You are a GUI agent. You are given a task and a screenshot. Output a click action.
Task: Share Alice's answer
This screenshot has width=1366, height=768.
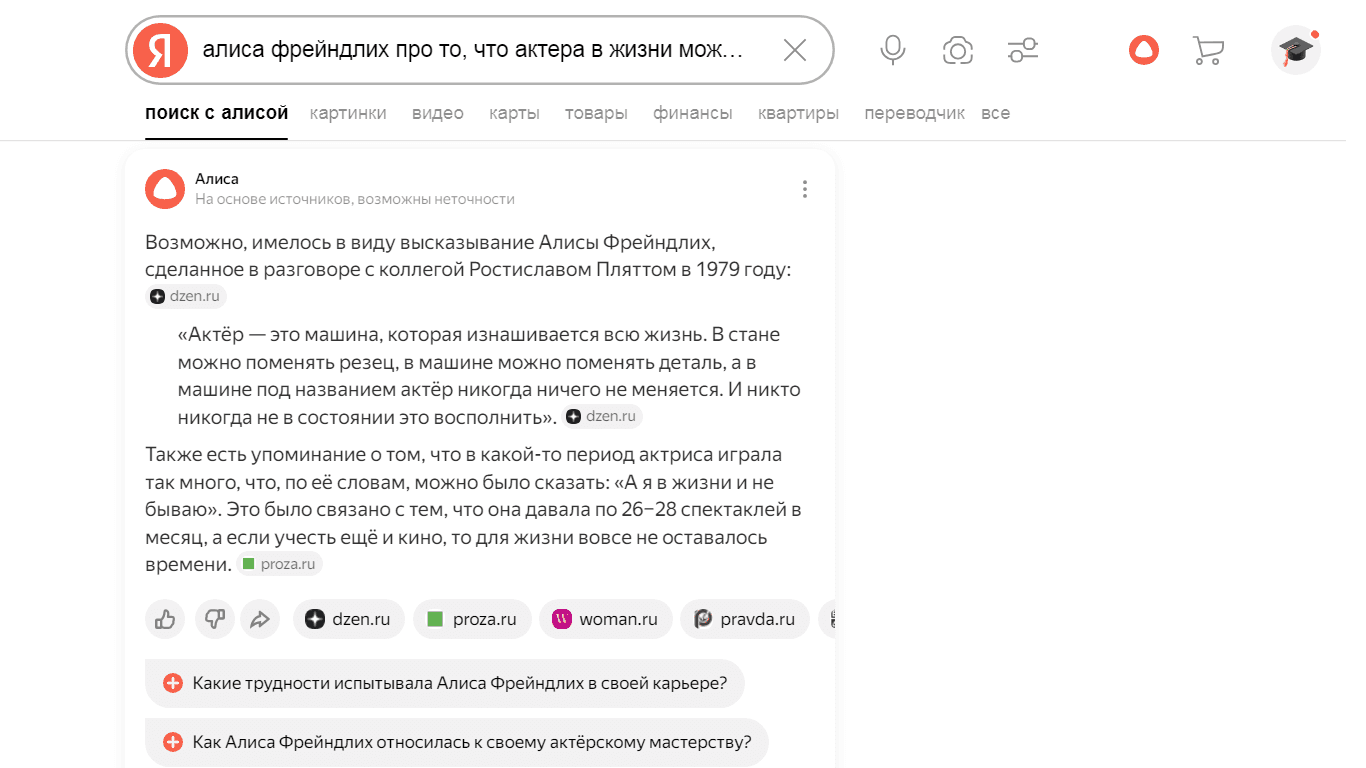pyautogui.click(x=260, y=619)
